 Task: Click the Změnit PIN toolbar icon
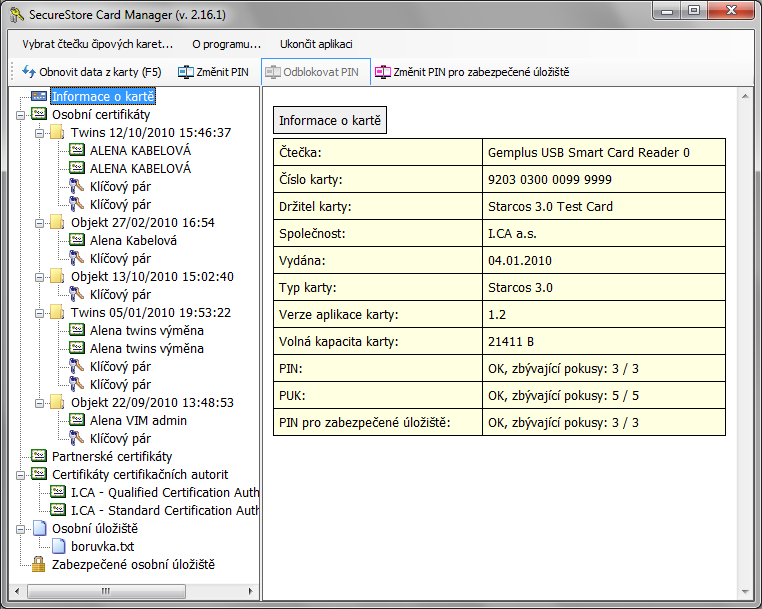click(x=186, y=72)
